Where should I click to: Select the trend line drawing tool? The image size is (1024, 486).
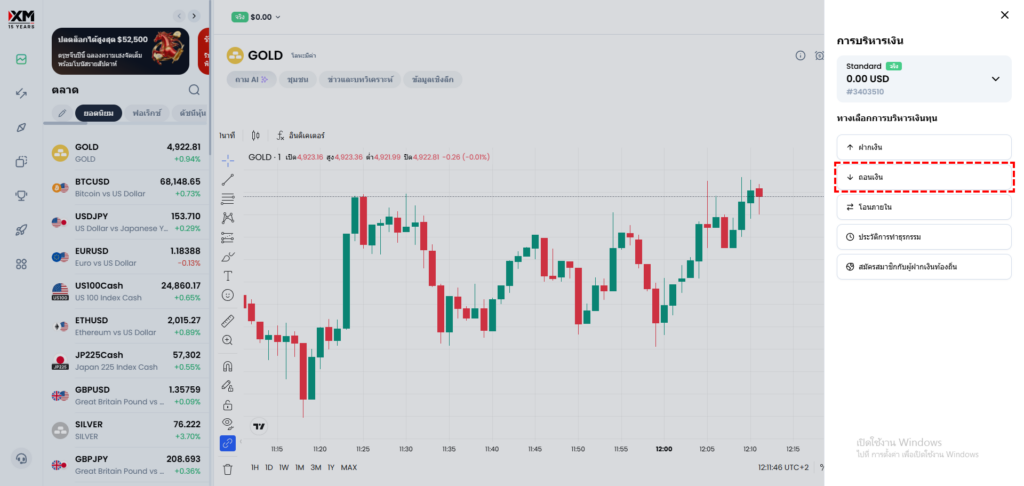[228, 179]
